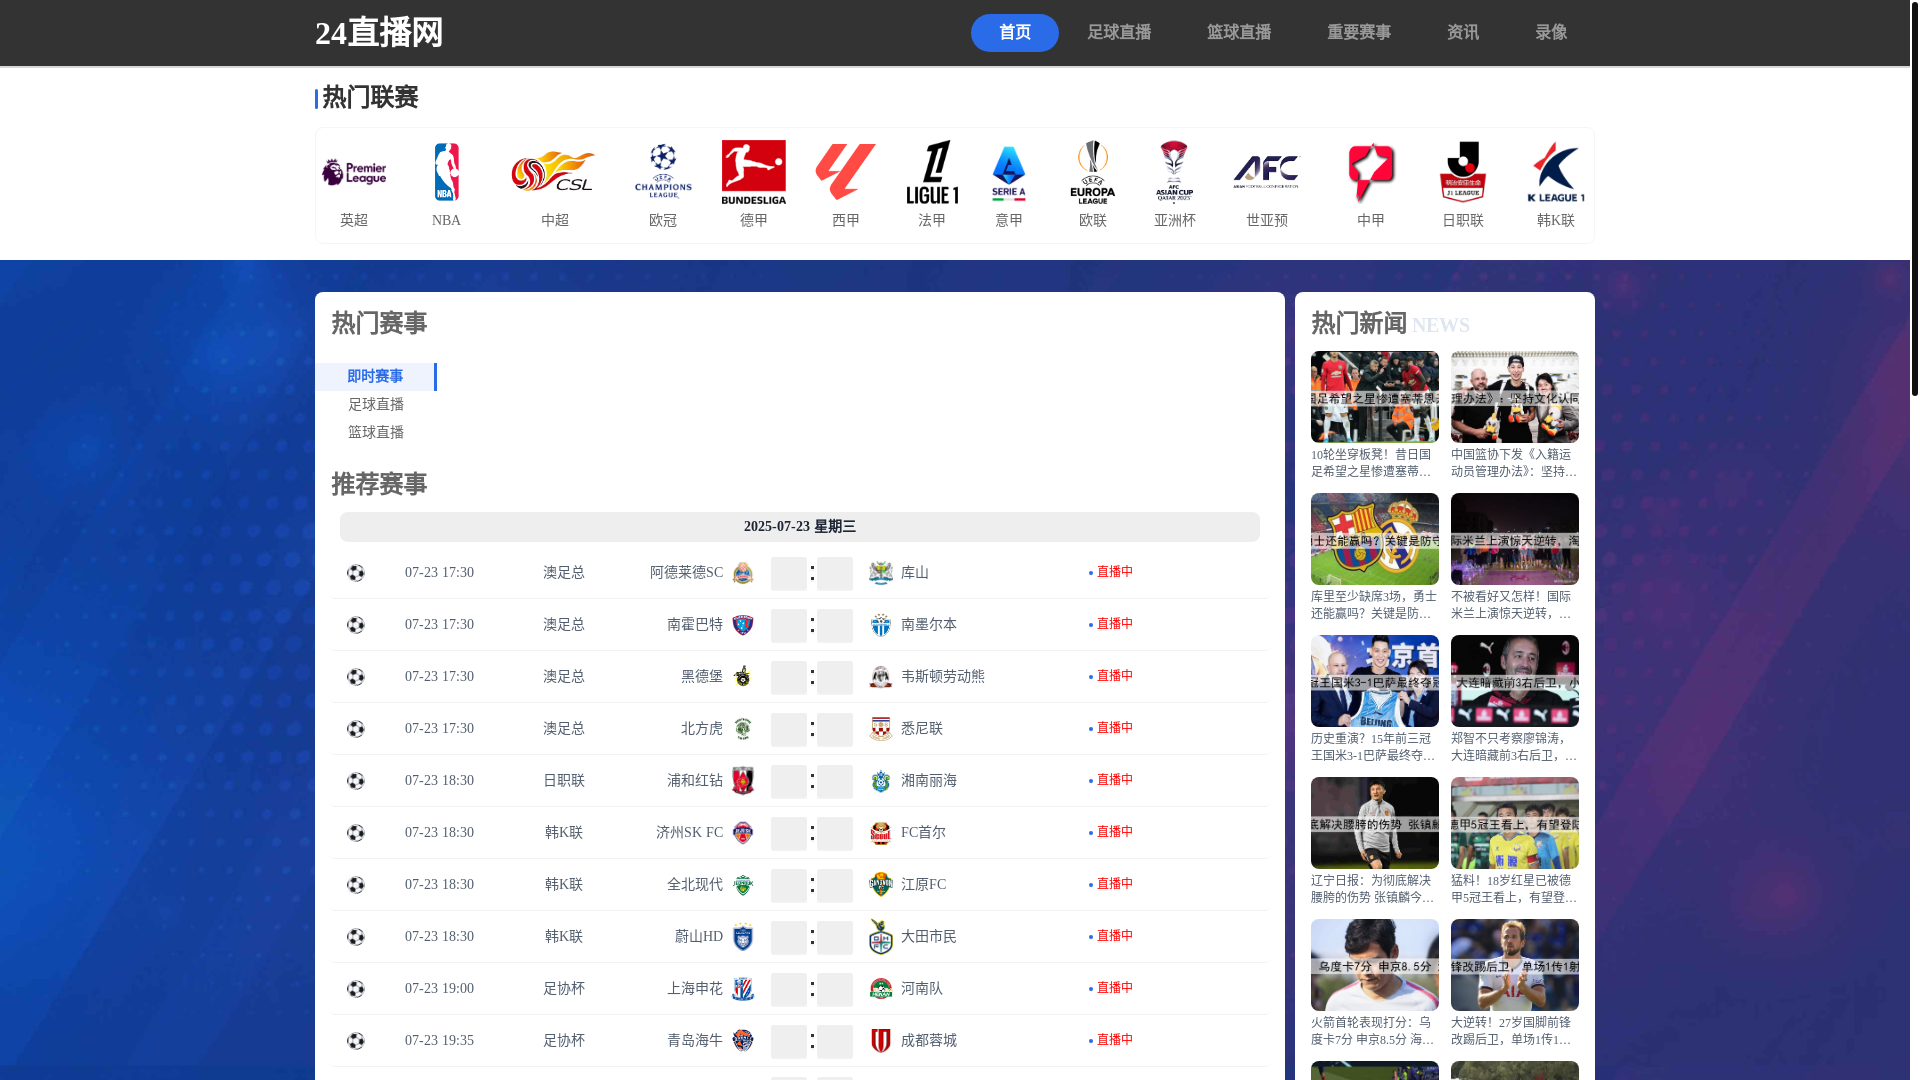Open 直播中 link for 黑德堡 match

[x=1111, y=676]
